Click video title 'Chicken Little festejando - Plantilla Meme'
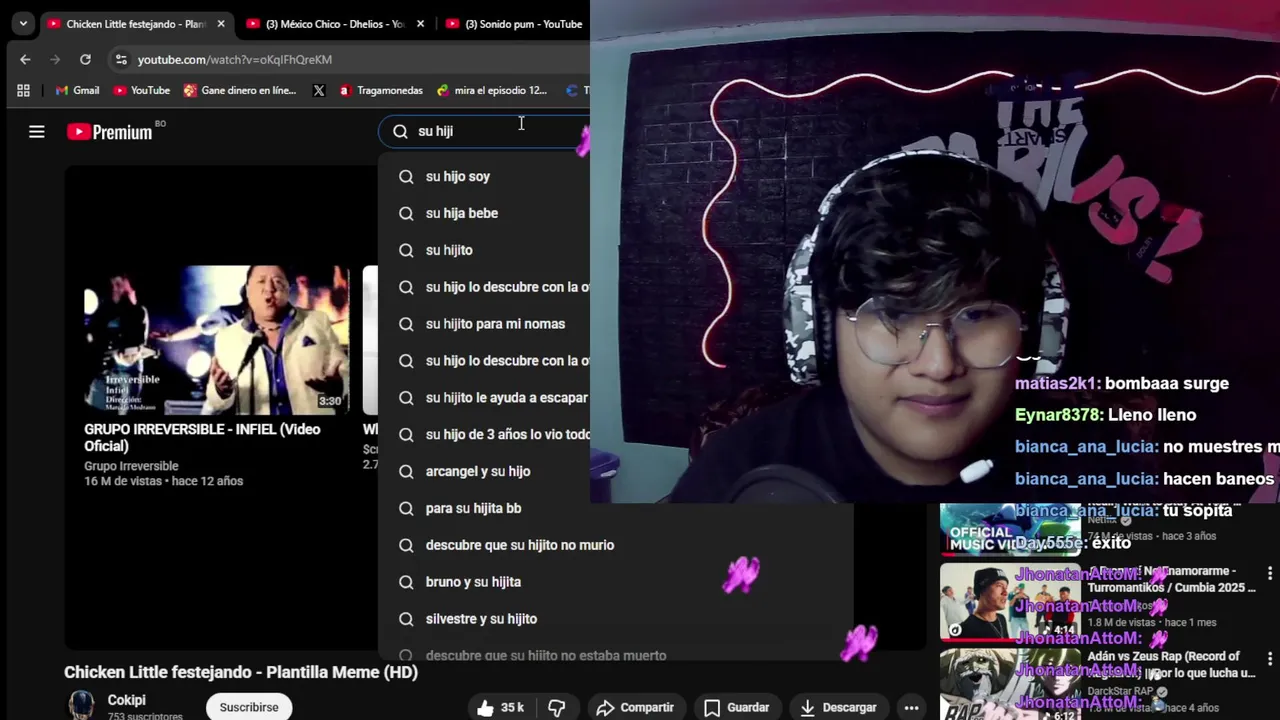This screenshot has width=1280, height=720. [x=241, y=672]
